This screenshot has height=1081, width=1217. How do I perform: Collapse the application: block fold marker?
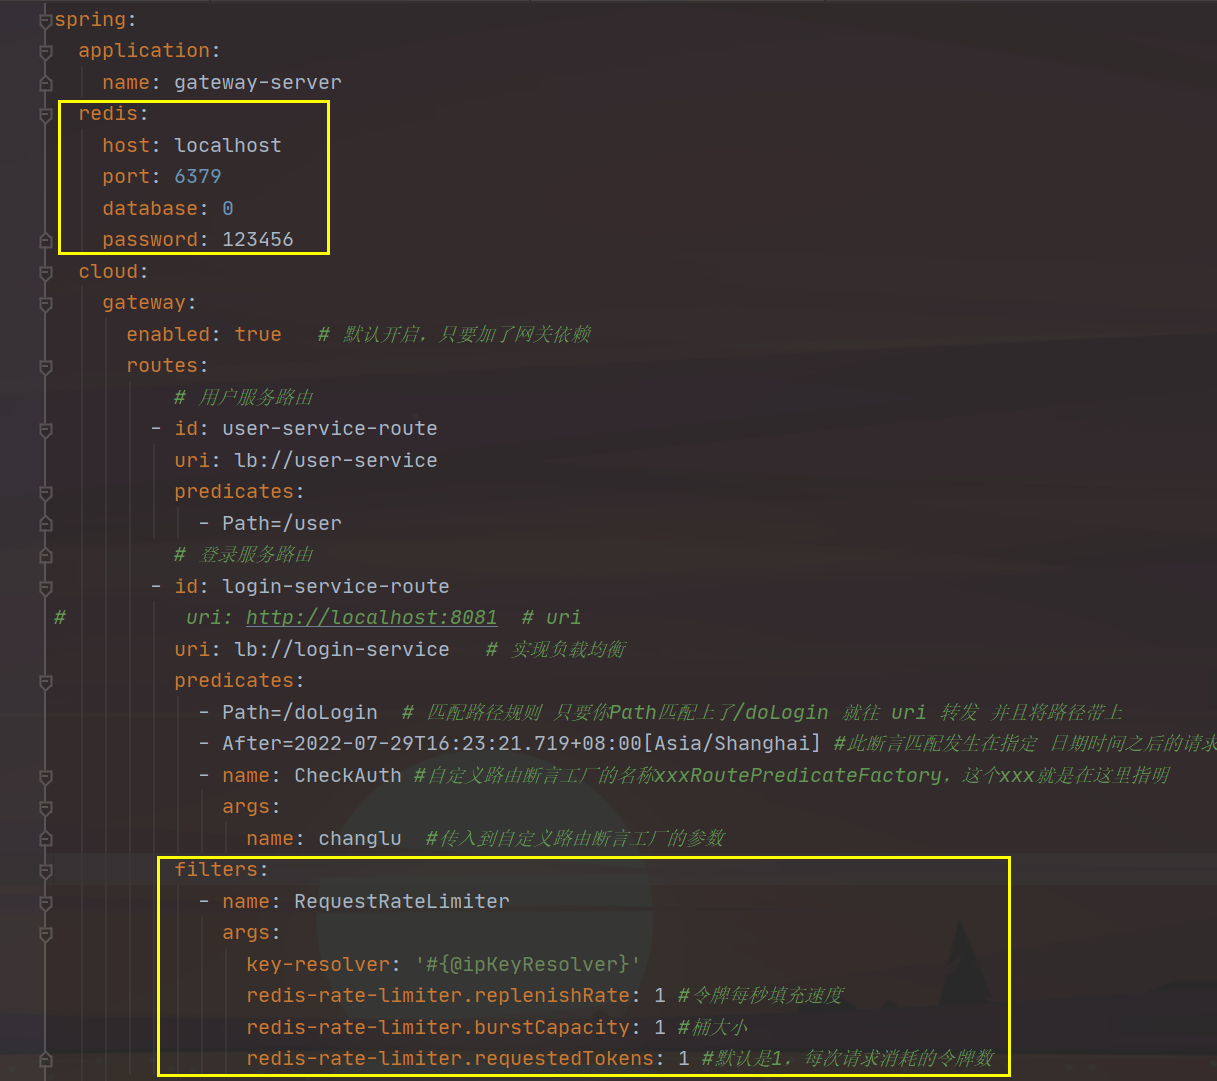click(x=45, y=51)
